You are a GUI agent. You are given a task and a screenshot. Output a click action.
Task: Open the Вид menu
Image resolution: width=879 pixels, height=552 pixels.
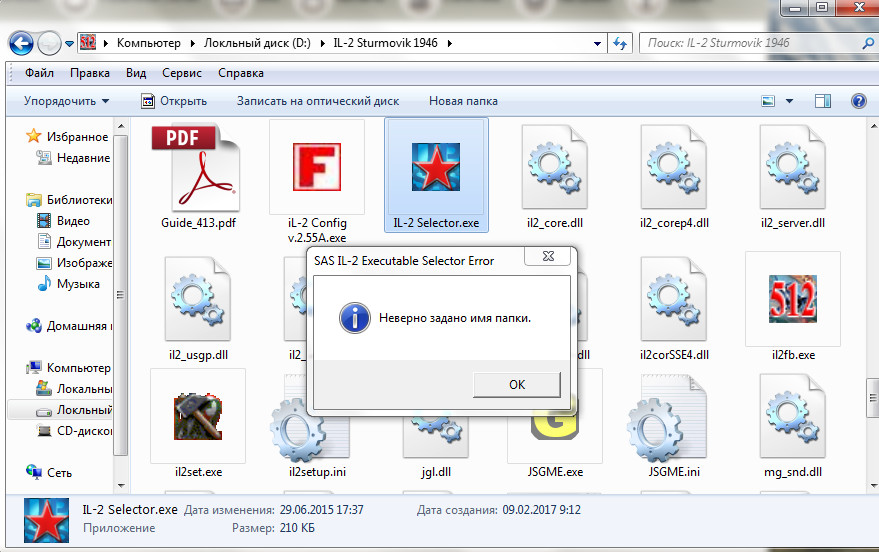136,73
